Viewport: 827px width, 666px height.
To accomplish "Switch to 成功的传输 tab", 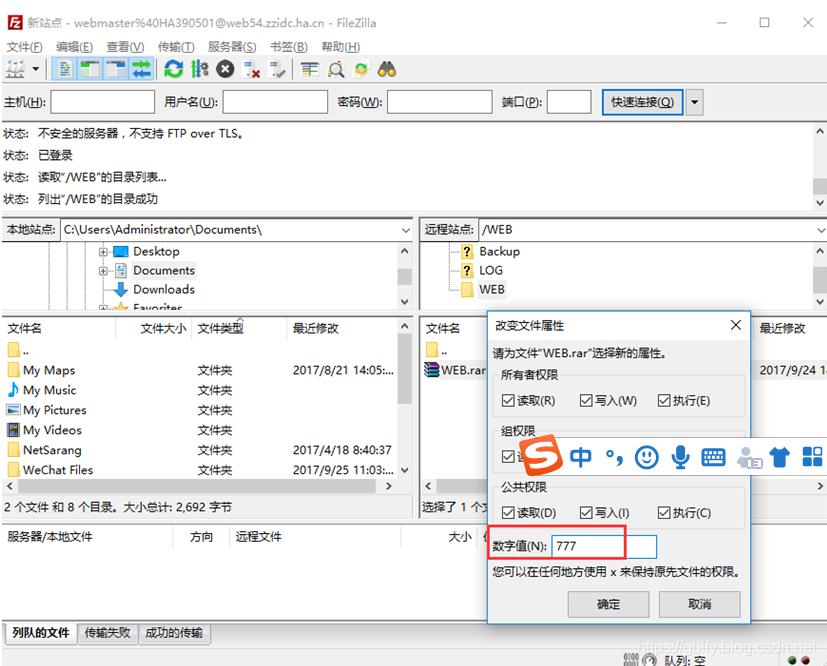I will tap(174, 633).
